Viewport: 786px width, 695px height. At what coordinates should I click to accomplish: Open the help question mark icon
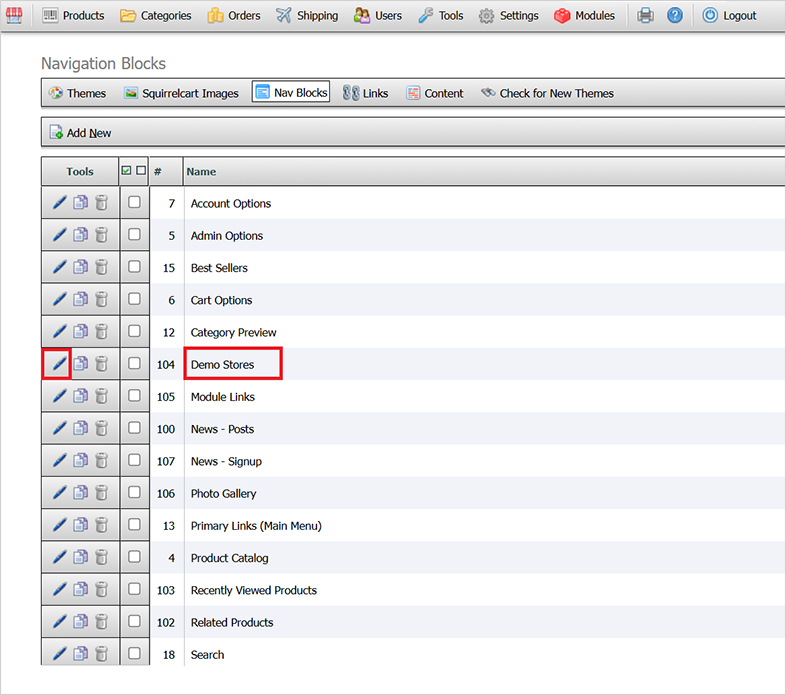(675, 16)
